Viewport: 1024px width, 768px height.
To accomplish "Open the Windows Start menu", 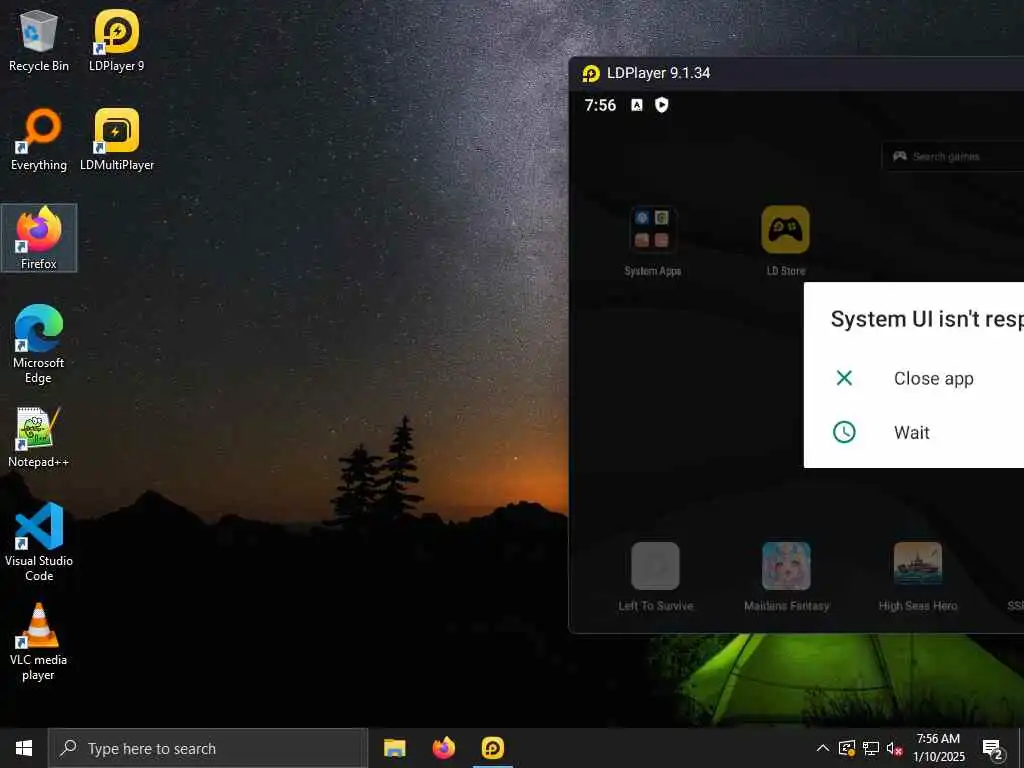I will (24, 748).
